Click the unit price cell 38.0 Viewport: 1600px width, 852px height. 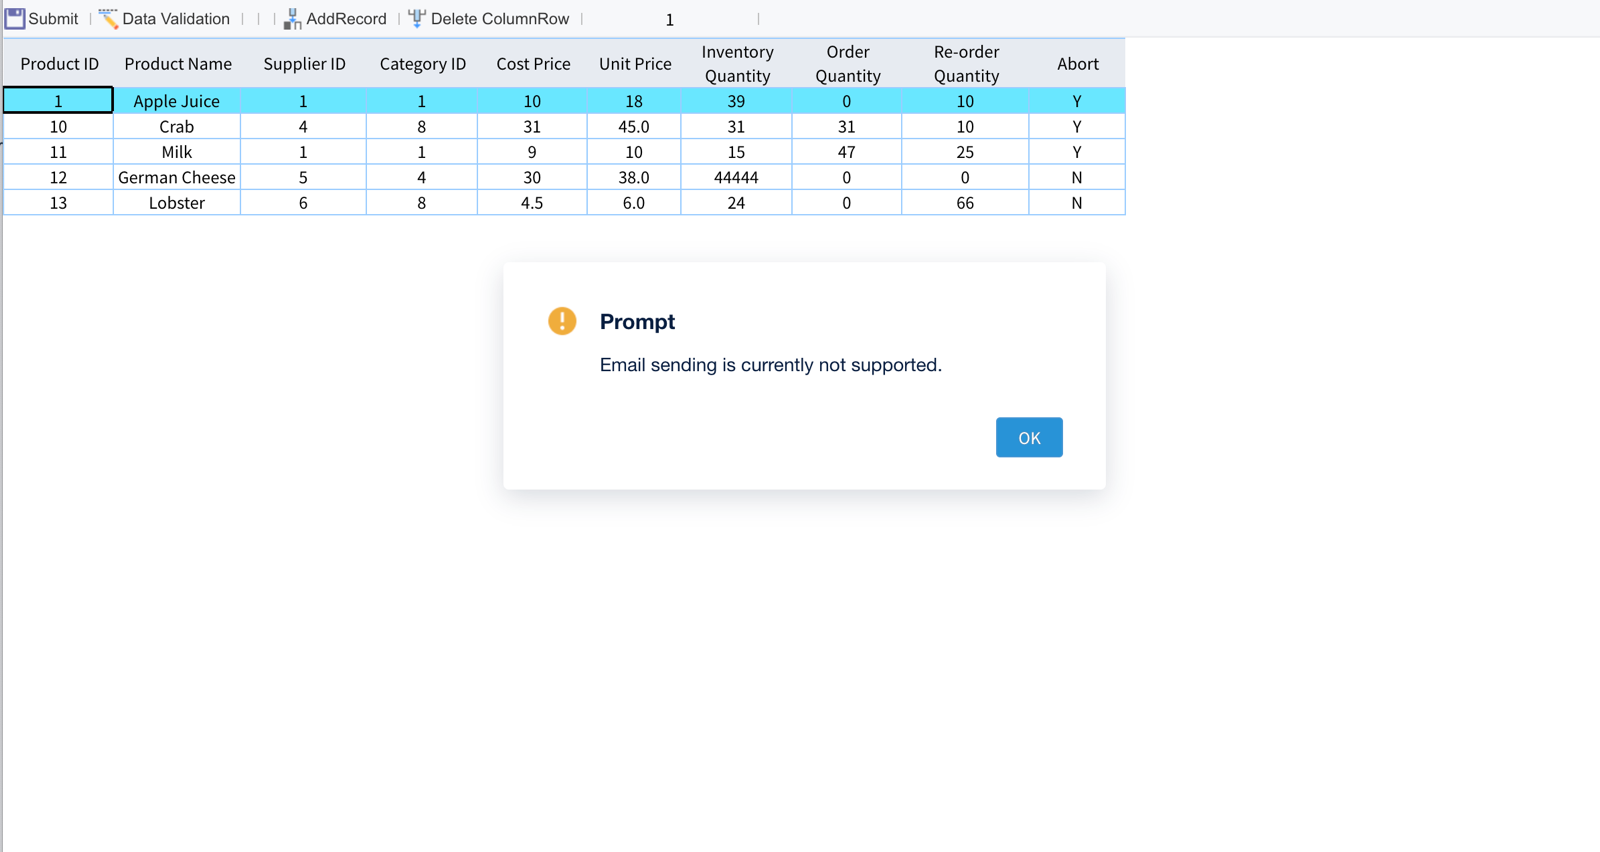click(x=634, y=177)
